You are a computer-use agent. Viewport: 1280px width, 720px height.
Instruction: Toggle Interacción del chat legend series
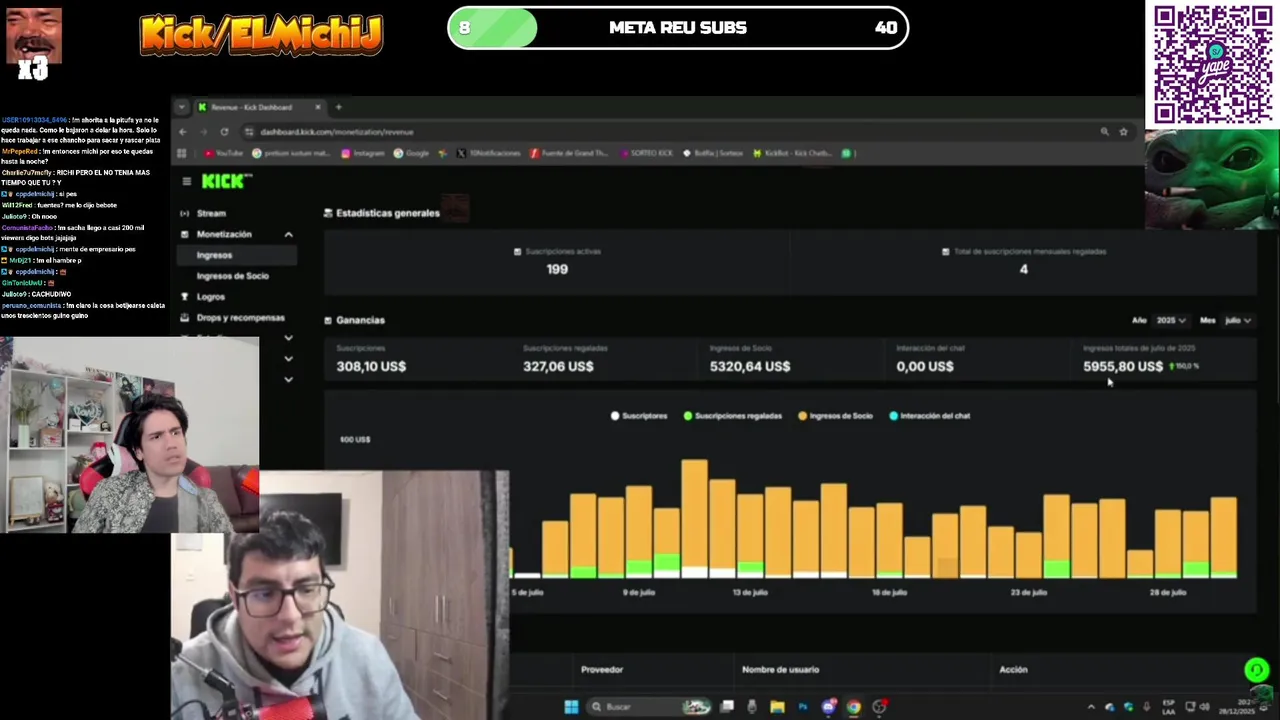click(x=929, y=416)
